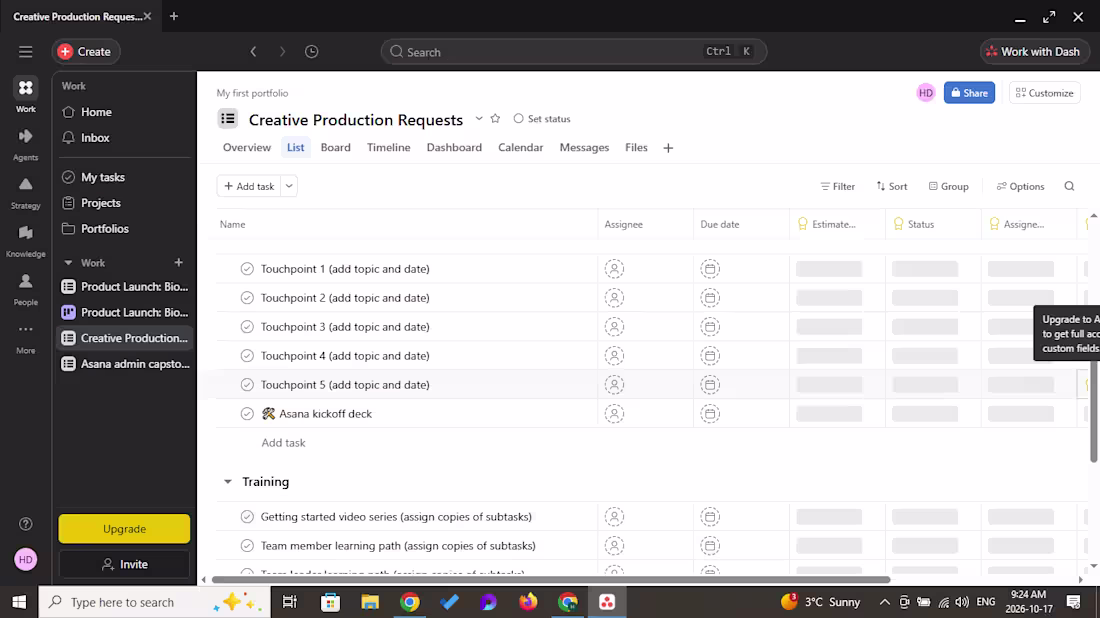Go back with the left arrow
Screen dimensions: 1100x618
[x=253, y=52]
